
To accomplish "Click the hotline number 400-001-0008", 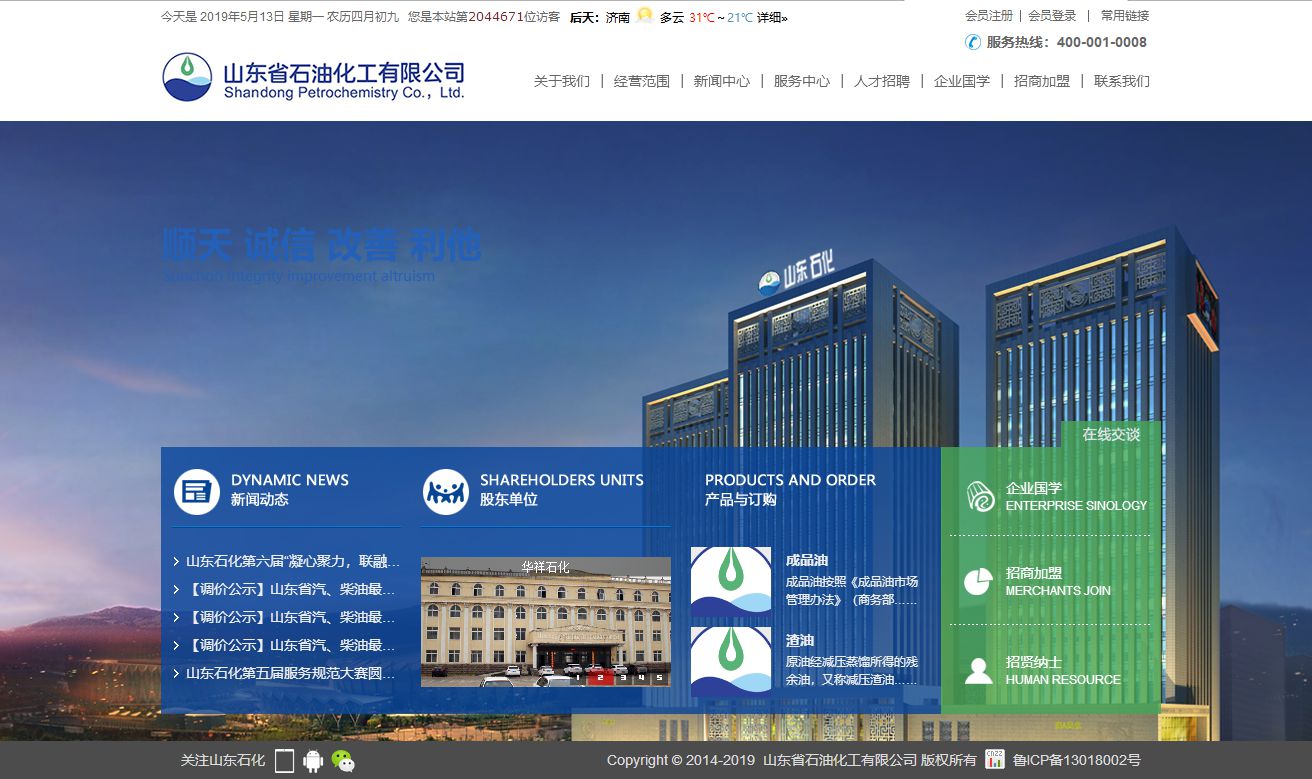I will (x=1102, y=42).
